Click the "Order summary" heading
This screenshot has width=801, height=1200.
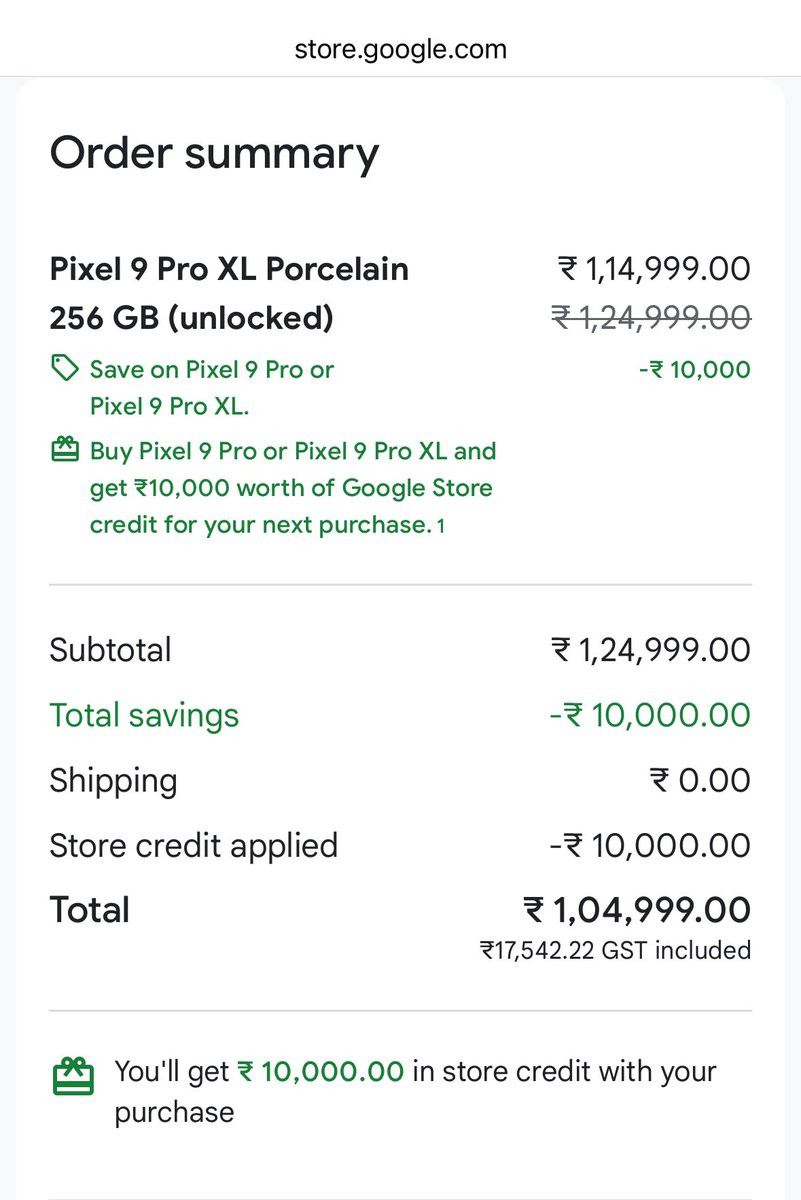214,153
